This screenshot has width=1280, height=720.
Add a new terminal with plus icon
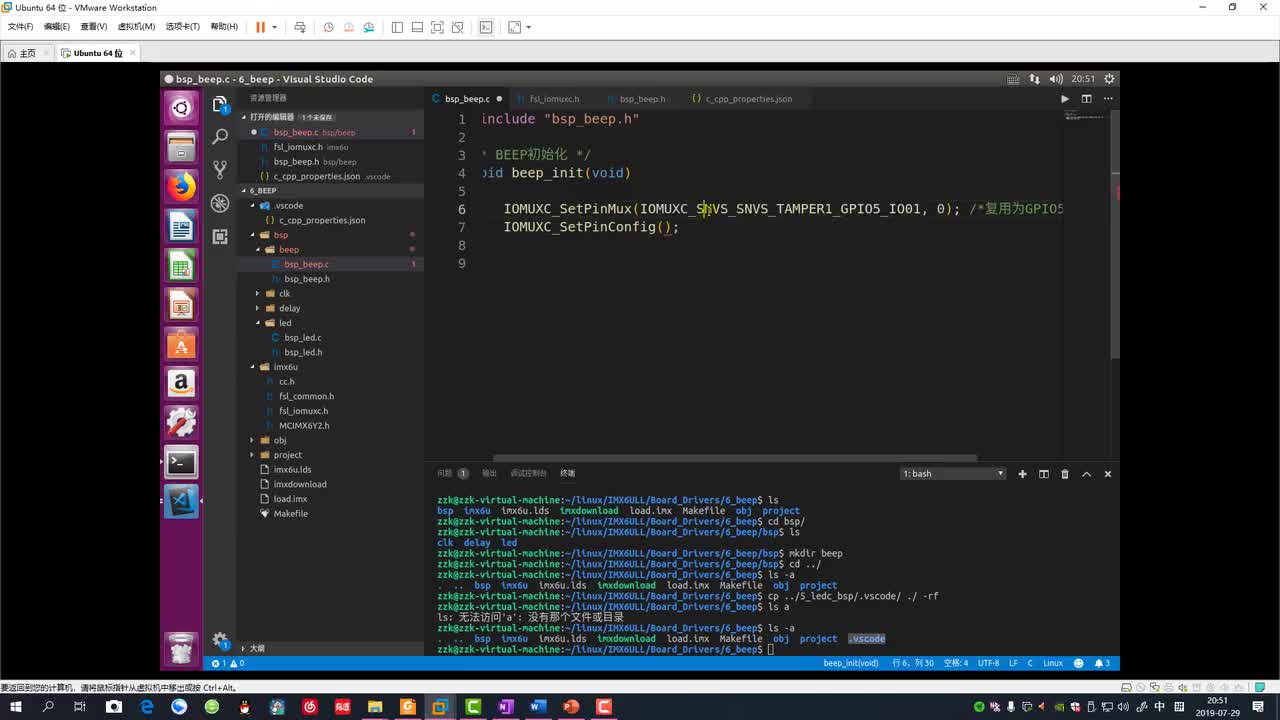pos(1022,474)
